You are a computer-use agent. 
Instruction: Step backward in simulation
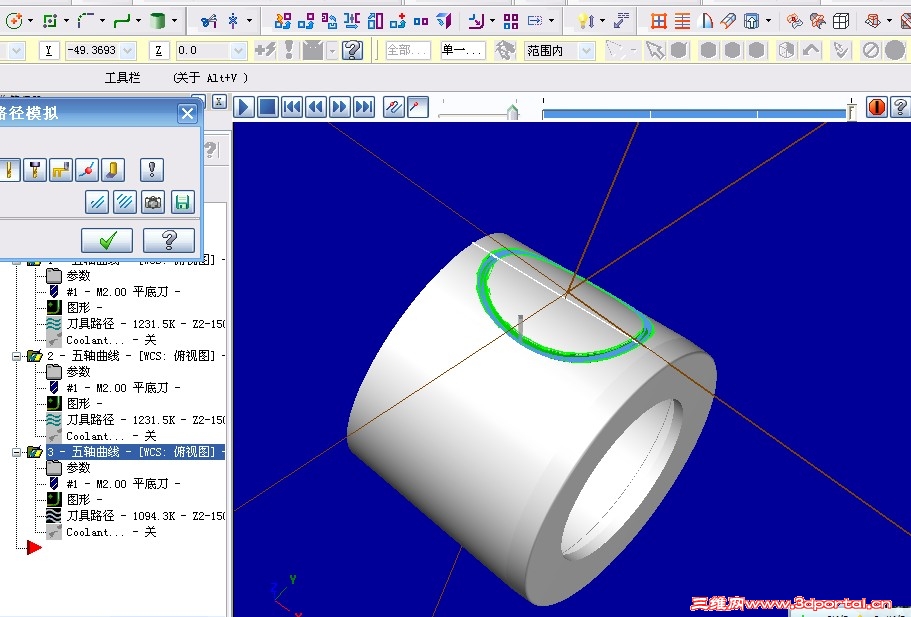[x=315, y=107]
